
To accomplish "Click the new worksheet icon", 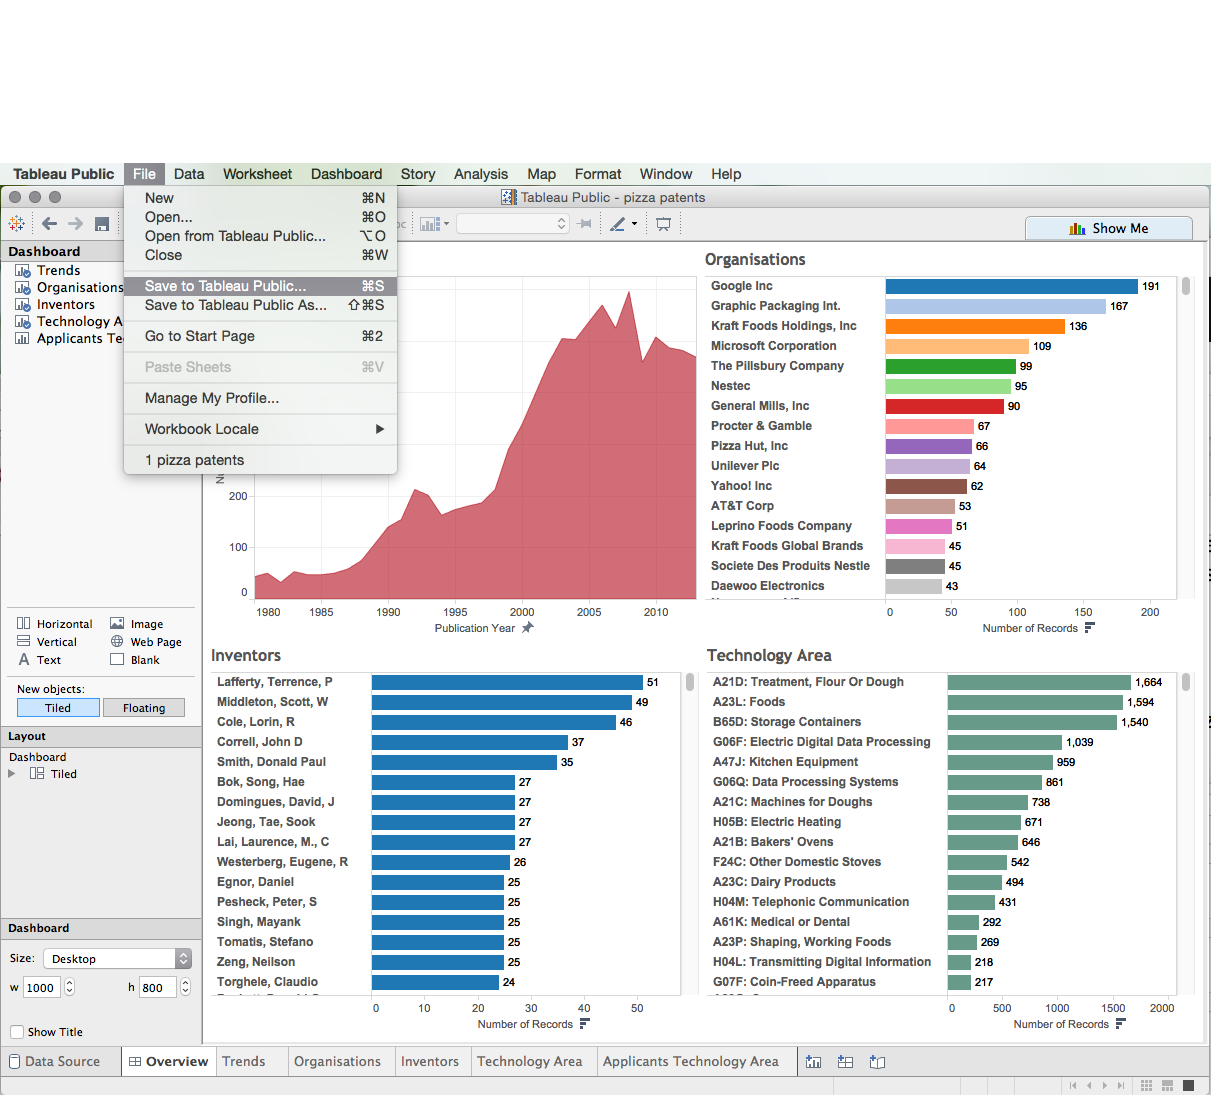I will [x=814, y=1062].
